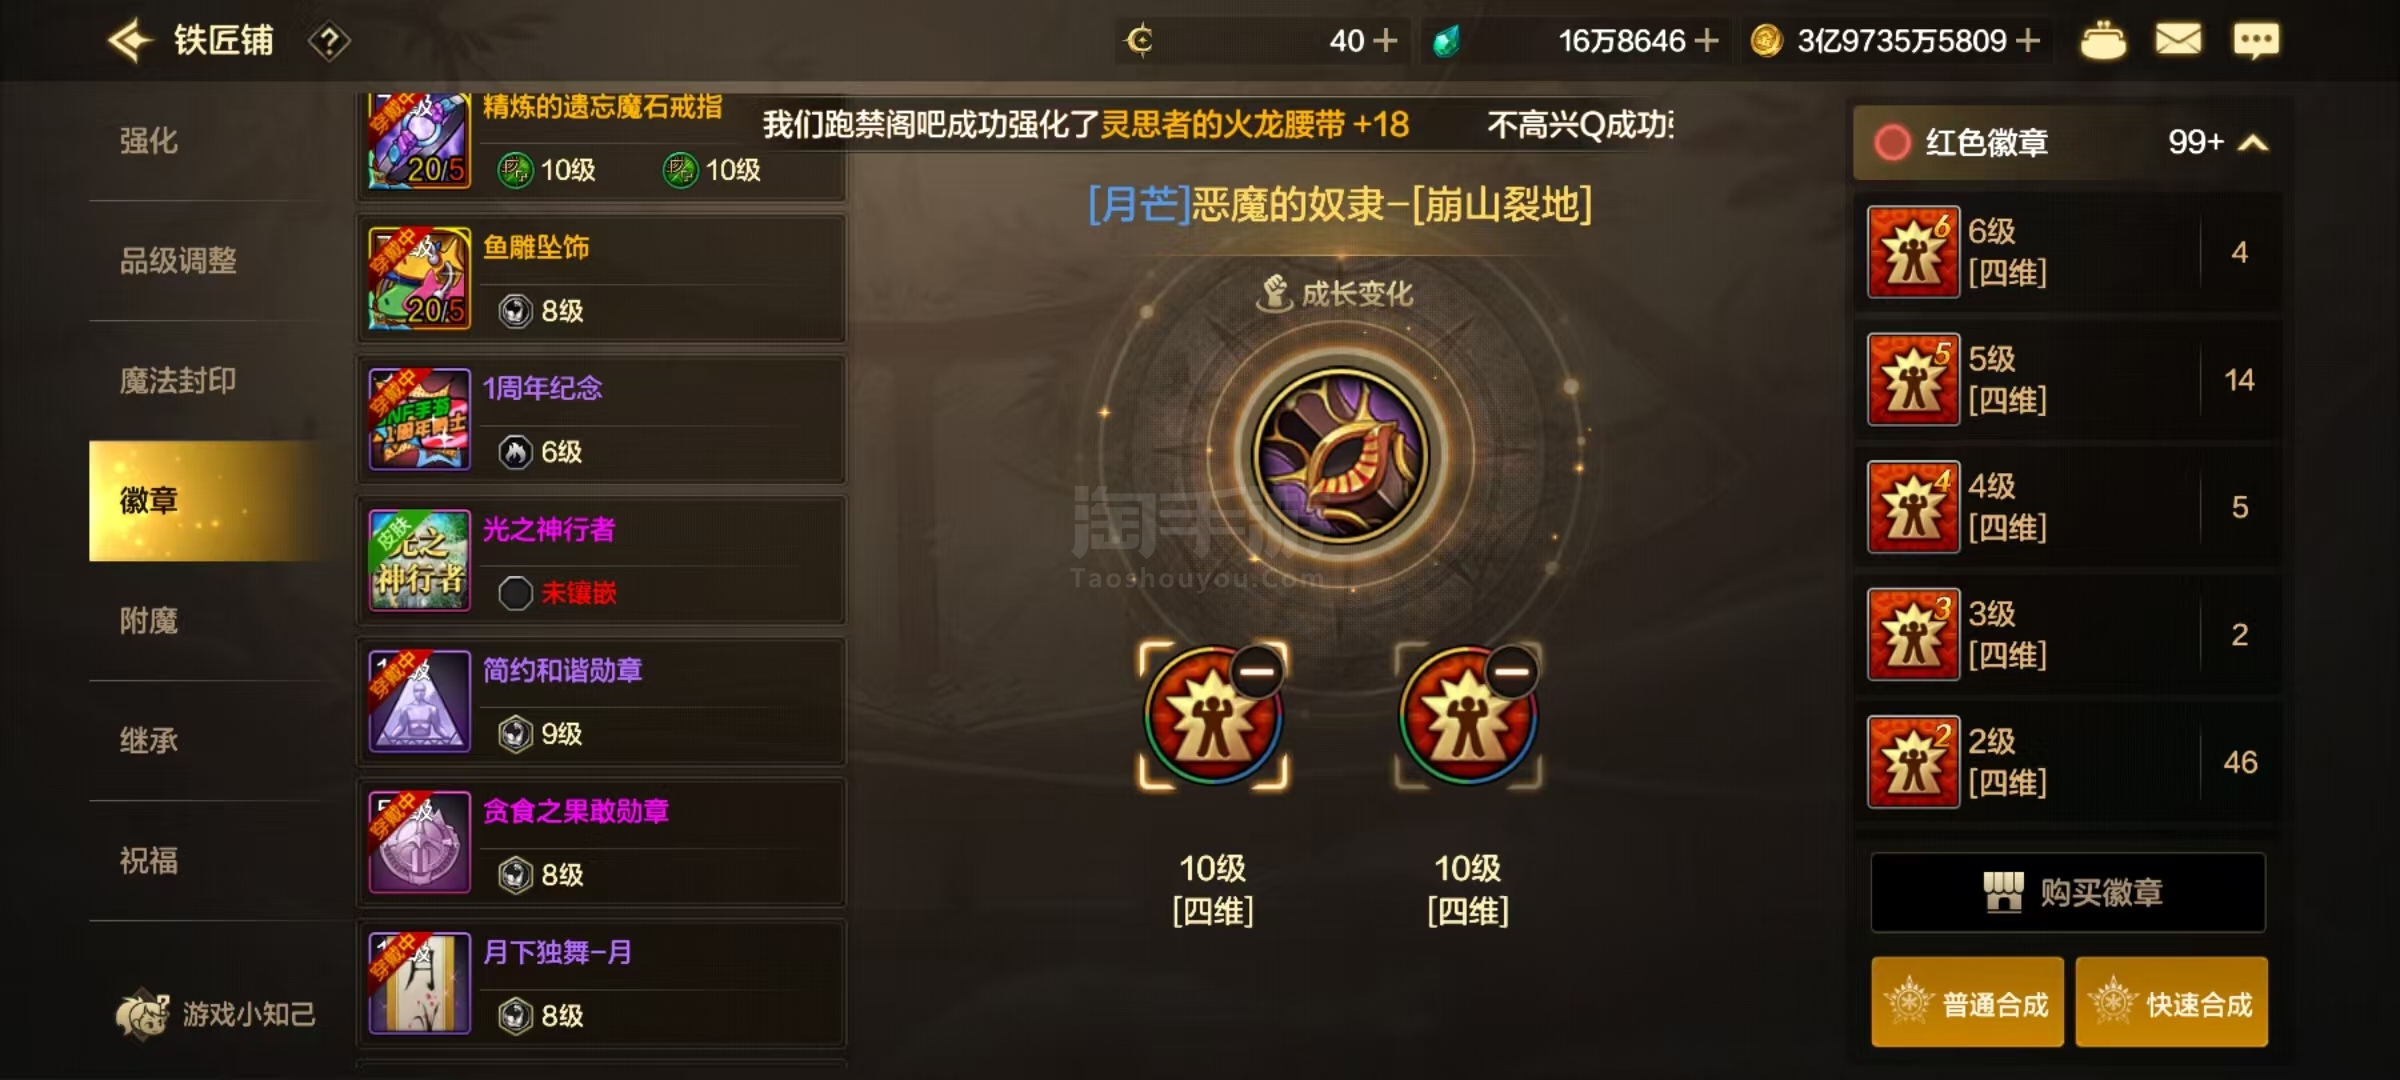Screen dimensions: 2400x1080
Task: Select the 6级 red emblem icon
Action: 1913,252
